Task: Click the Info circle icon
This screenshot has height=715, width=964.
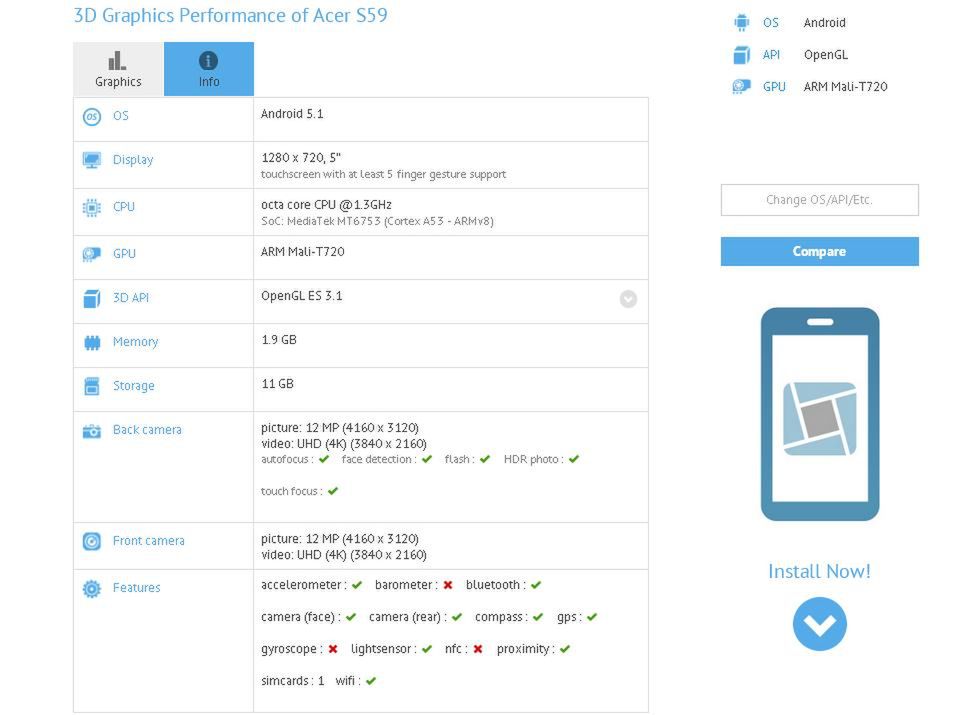Action: click(208, 61)
